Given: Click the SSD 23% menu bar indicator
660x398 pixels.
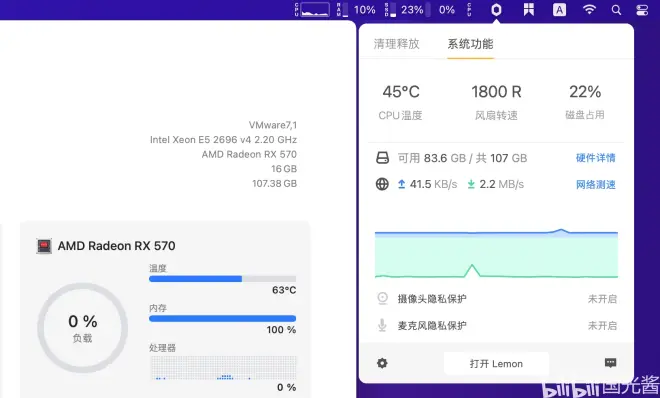Looking at the screenshot, I should point(404,10).
